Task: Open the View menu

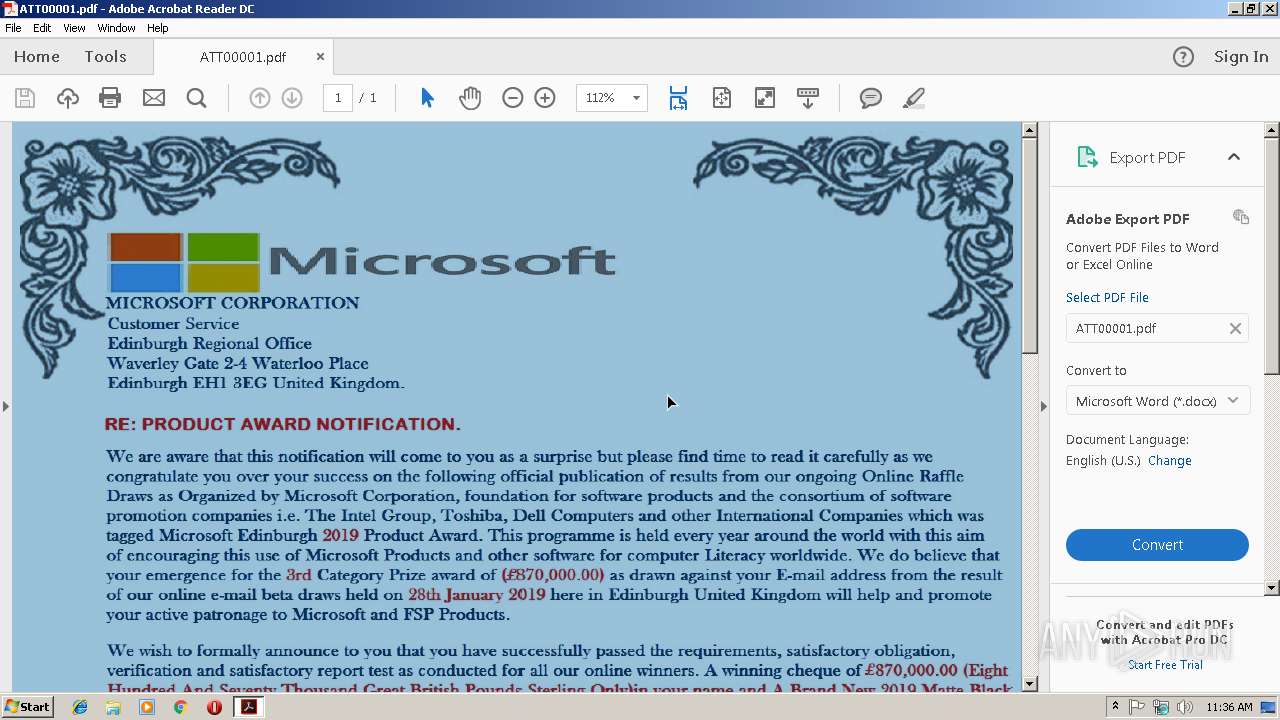Action: 74,28
